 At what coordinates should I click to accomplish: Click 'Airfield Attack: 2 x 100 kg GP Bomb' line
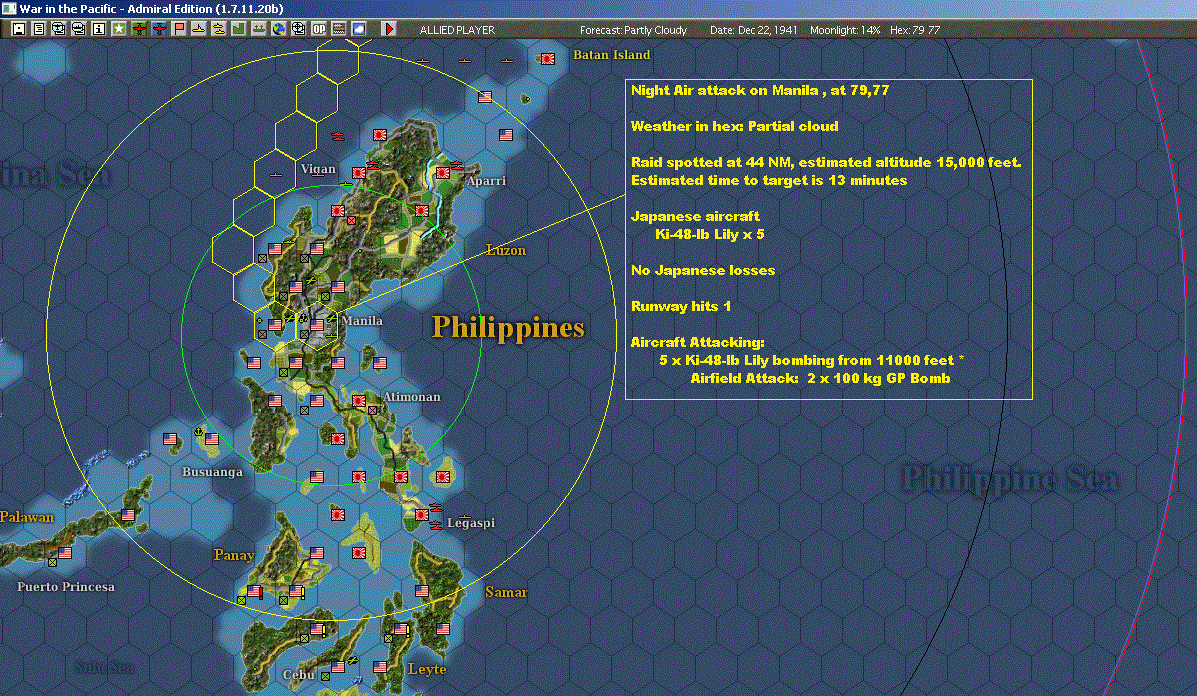tap(821, 379)
